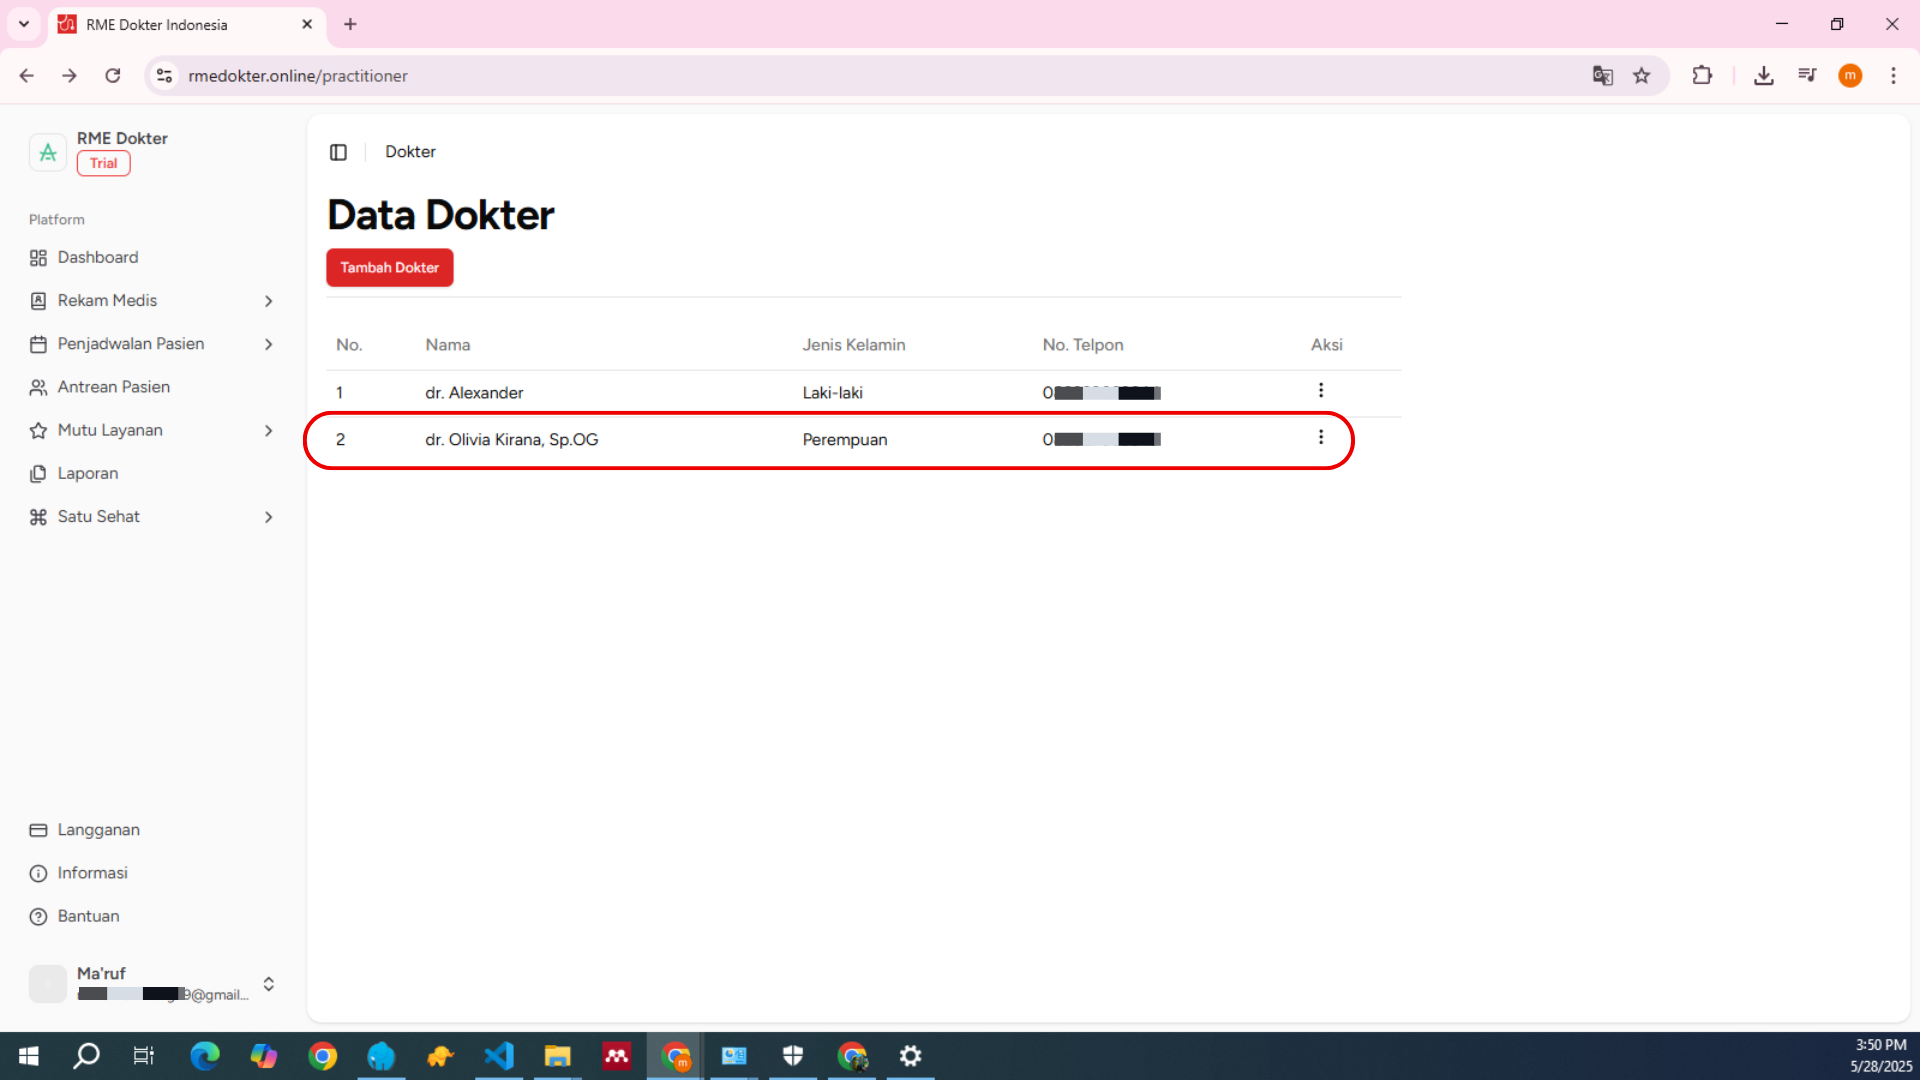Click the Google Translate icon

click(1602, 76)
